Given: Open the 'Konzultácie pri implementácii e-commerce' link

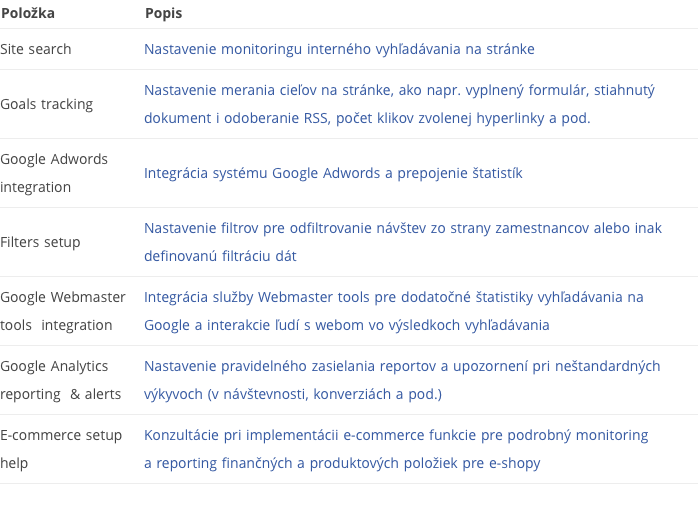Looking at the screenshot, I should coord(396,435).
